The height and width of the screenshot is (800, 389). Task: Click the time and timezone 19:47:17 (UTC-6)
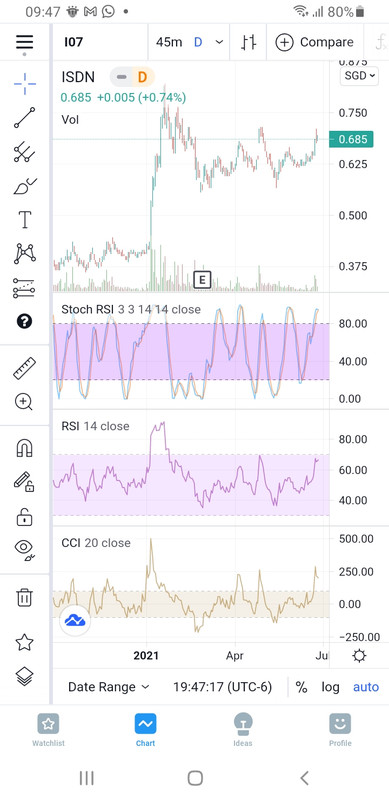pyautogui.click(x=223, y=687)
